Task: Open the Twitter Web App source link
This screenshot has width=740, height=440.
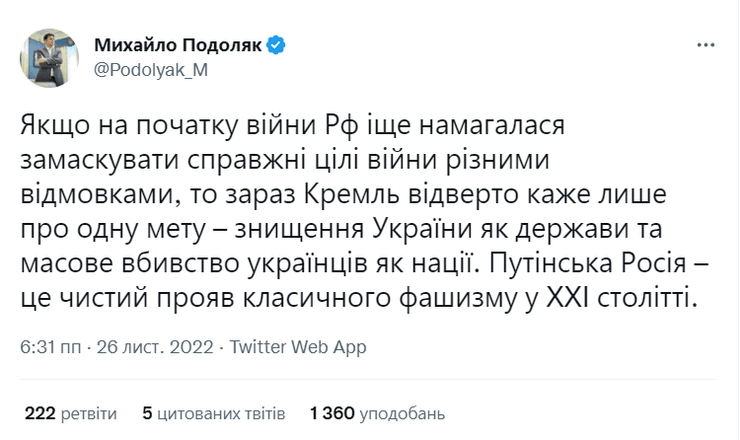Action: 298,348
